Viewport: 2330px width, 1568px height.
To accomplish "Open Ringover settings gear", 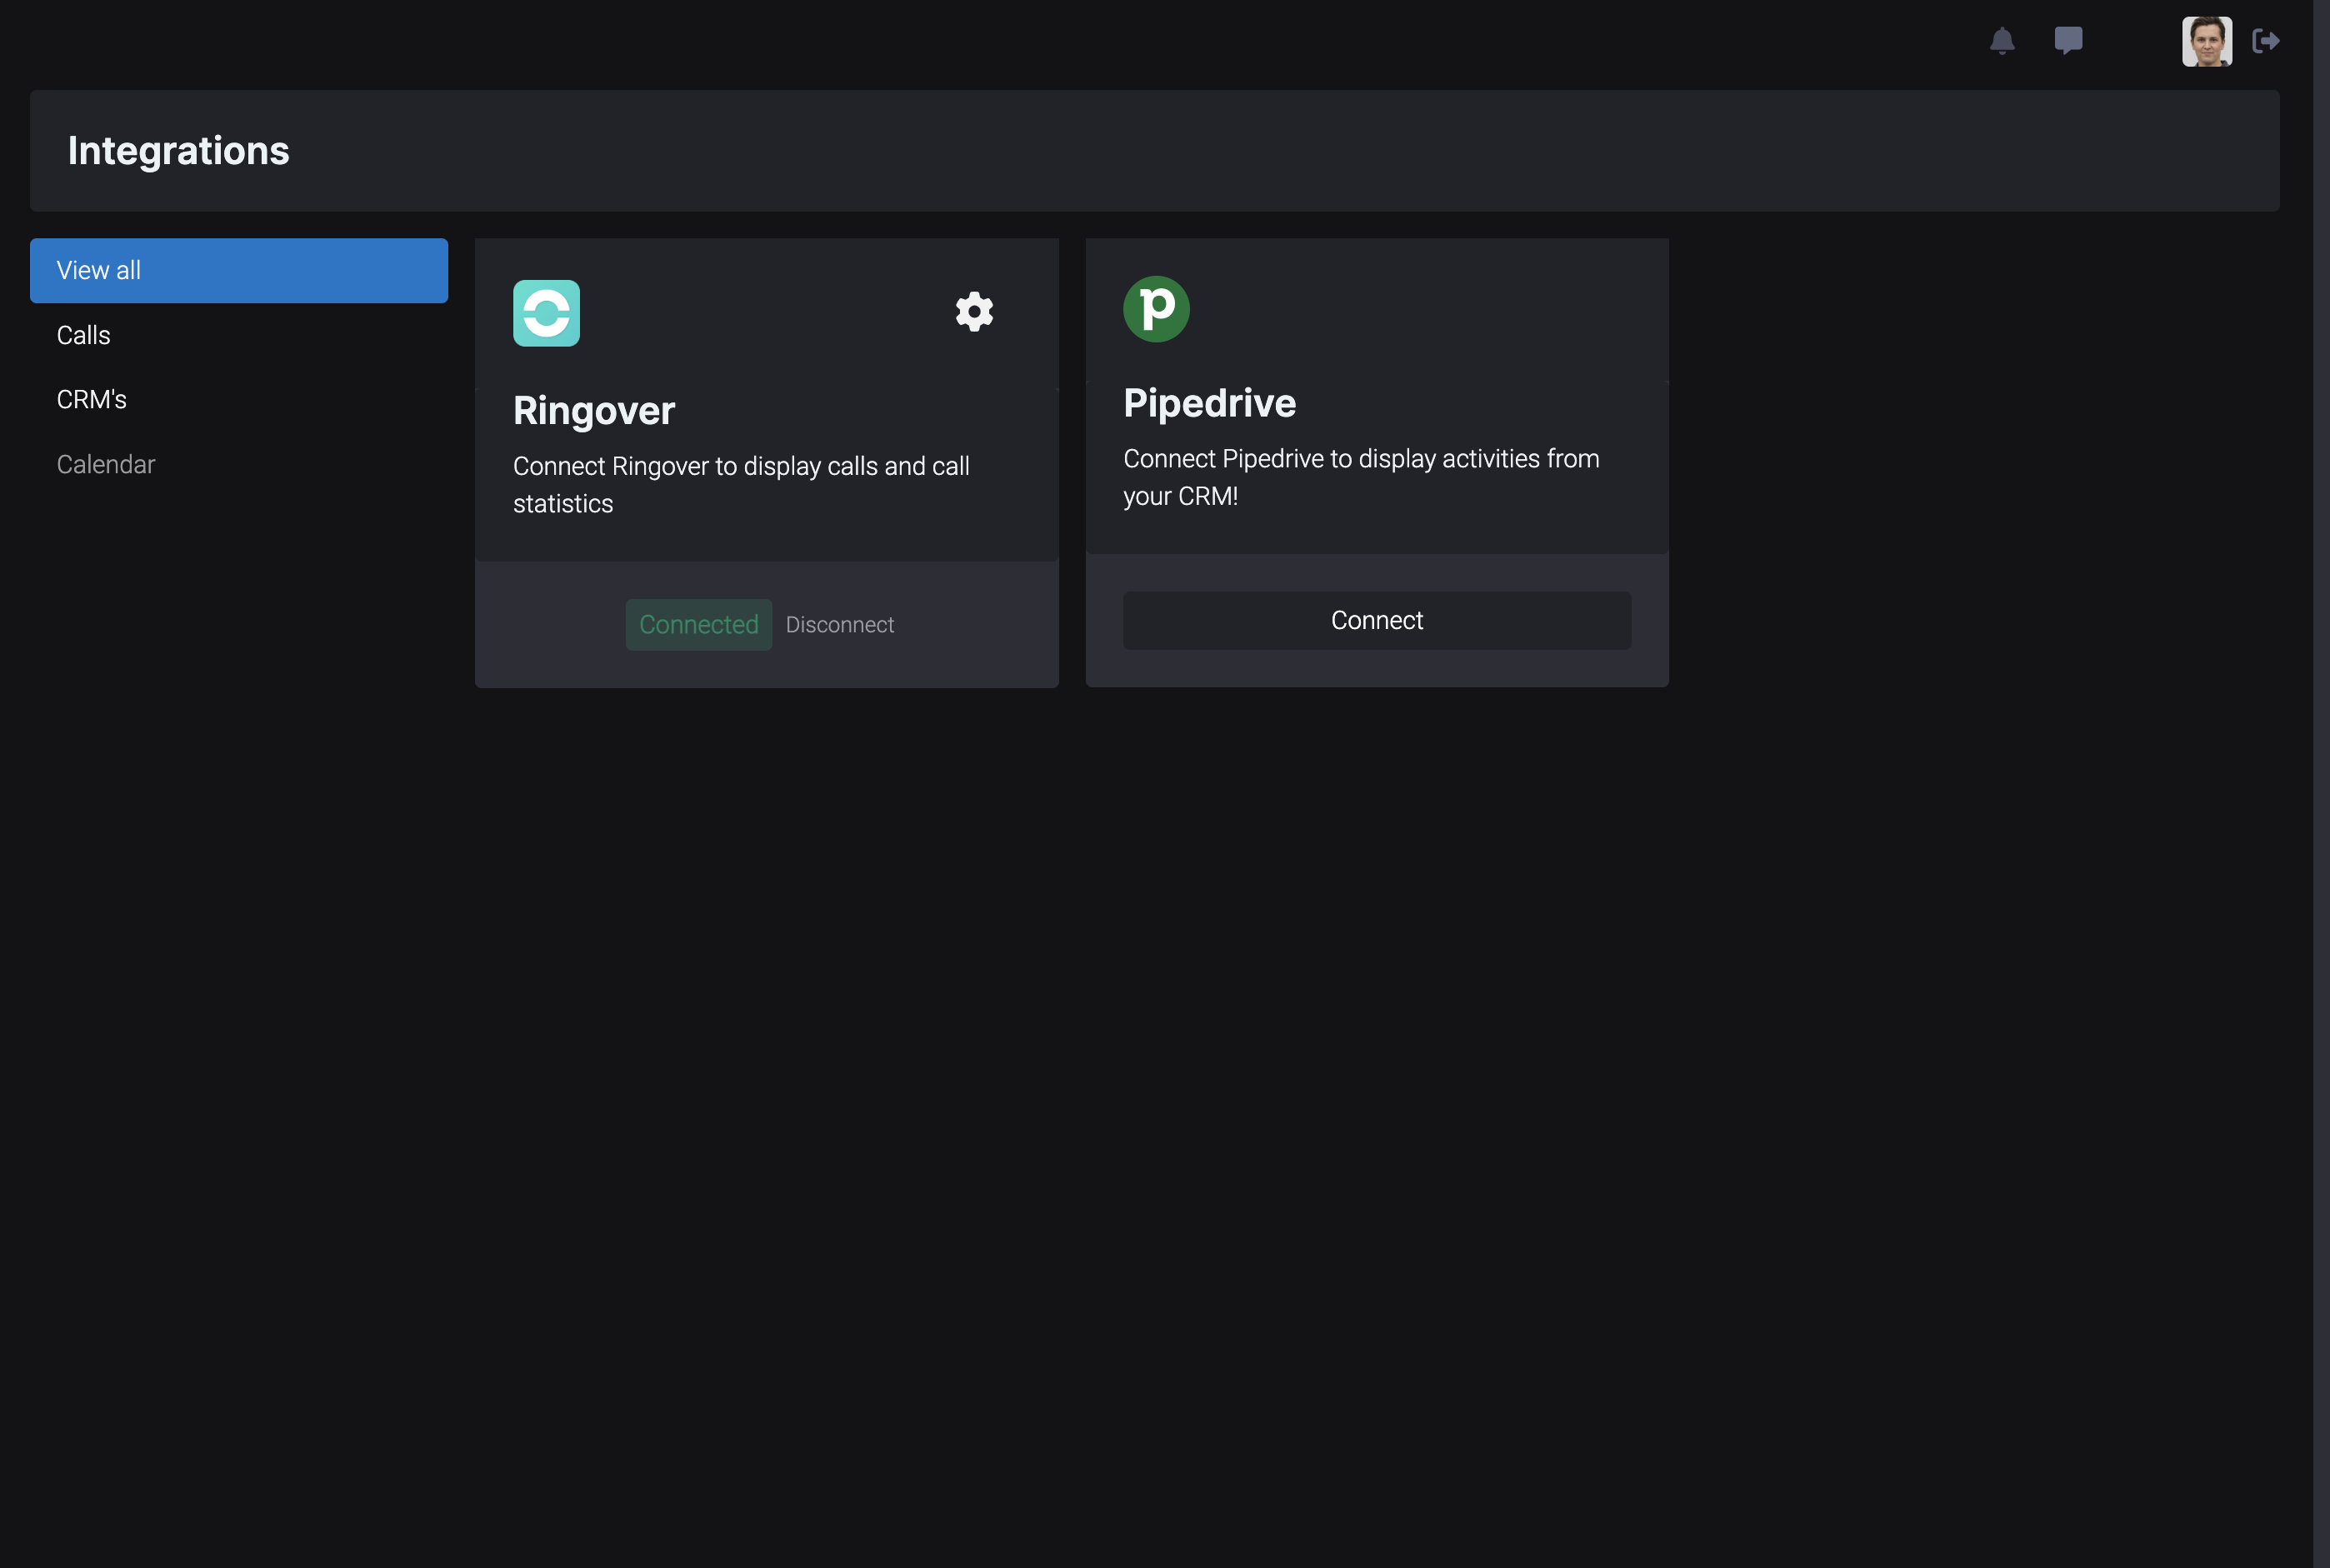I will 974,312.
